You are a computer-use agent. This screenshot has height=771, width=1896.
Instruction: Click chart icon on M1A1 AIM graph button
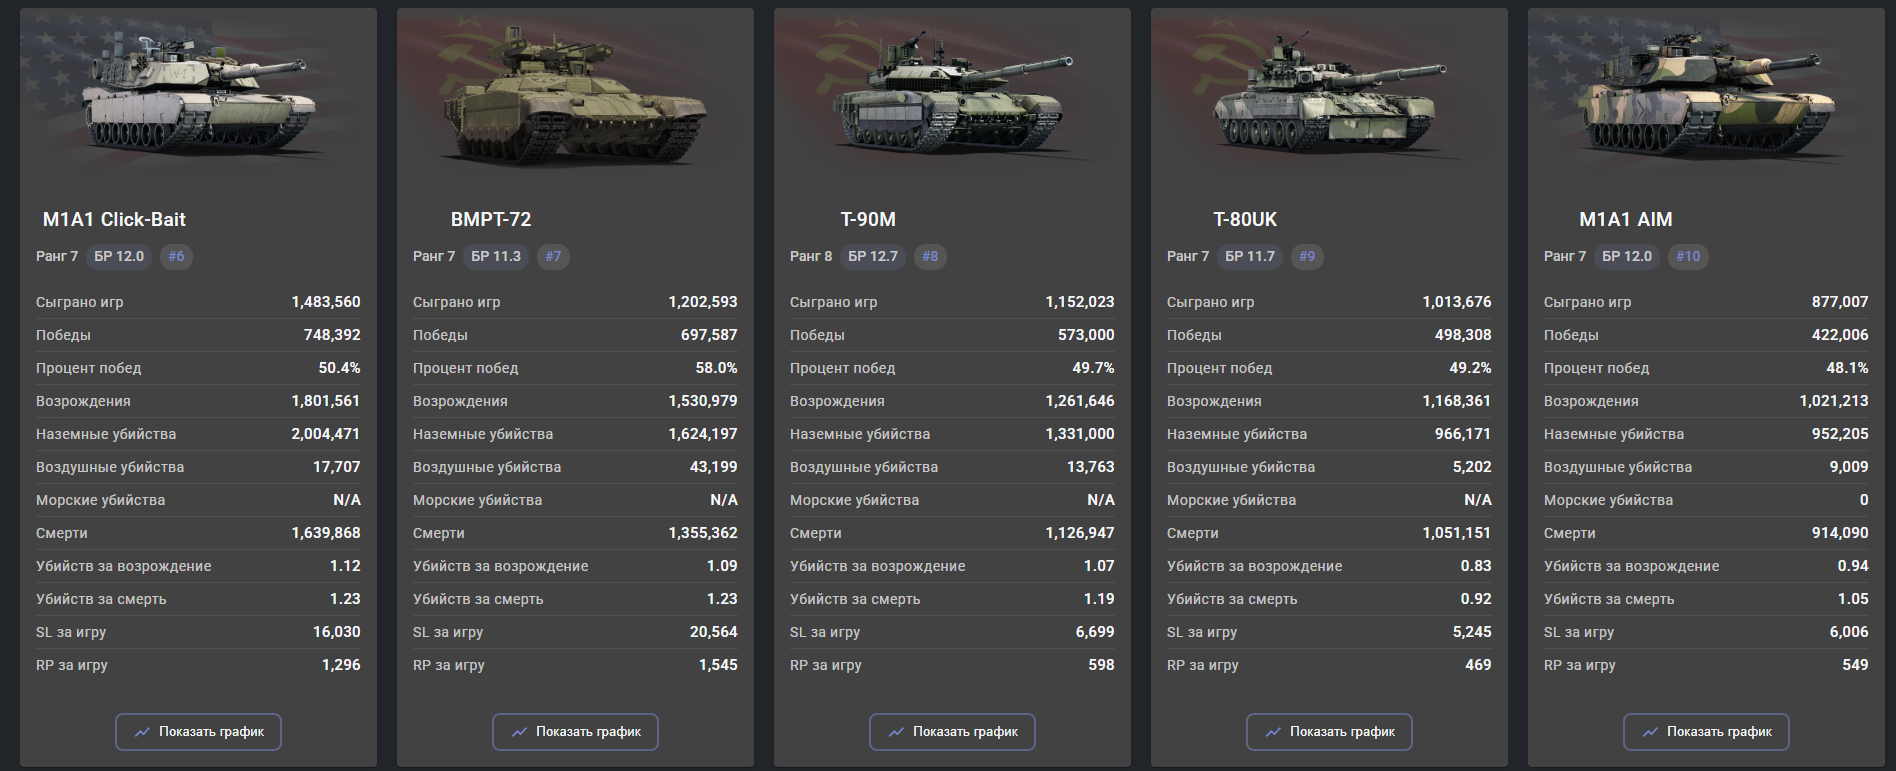[1650, 732]
